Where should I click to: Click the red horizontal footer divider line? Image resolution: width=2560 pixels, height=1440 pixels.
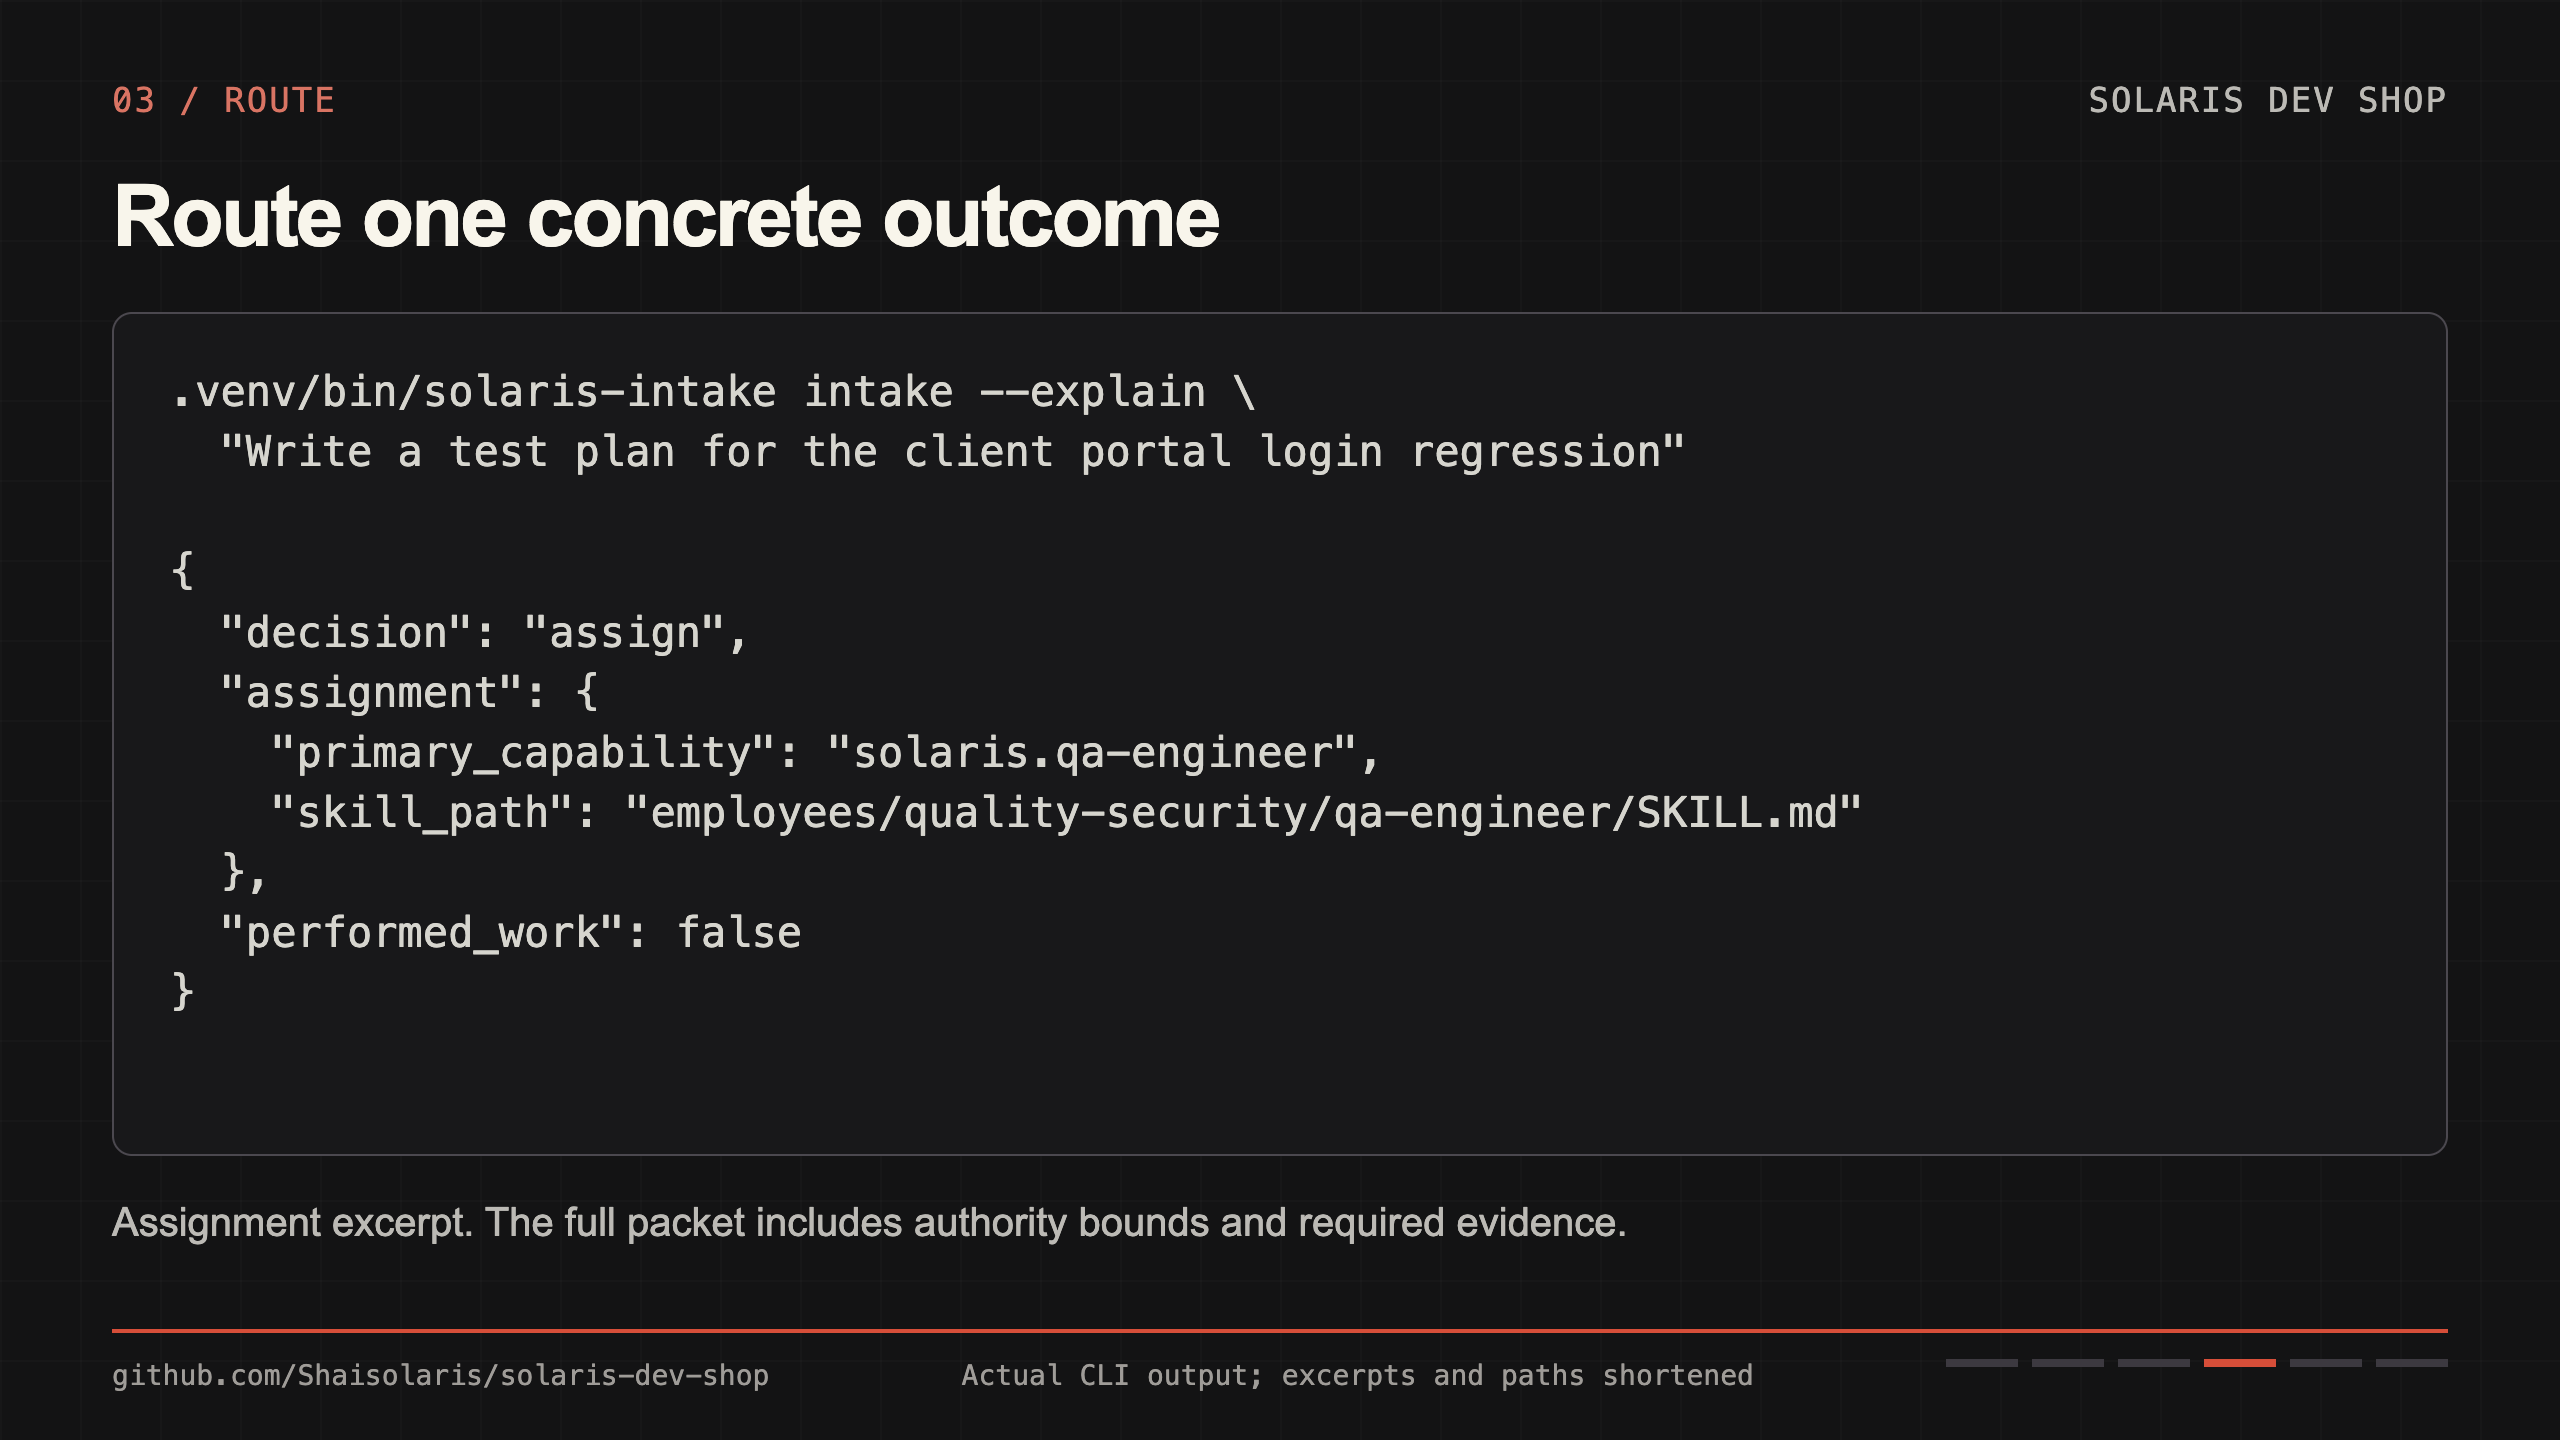pos(1280,1331)
